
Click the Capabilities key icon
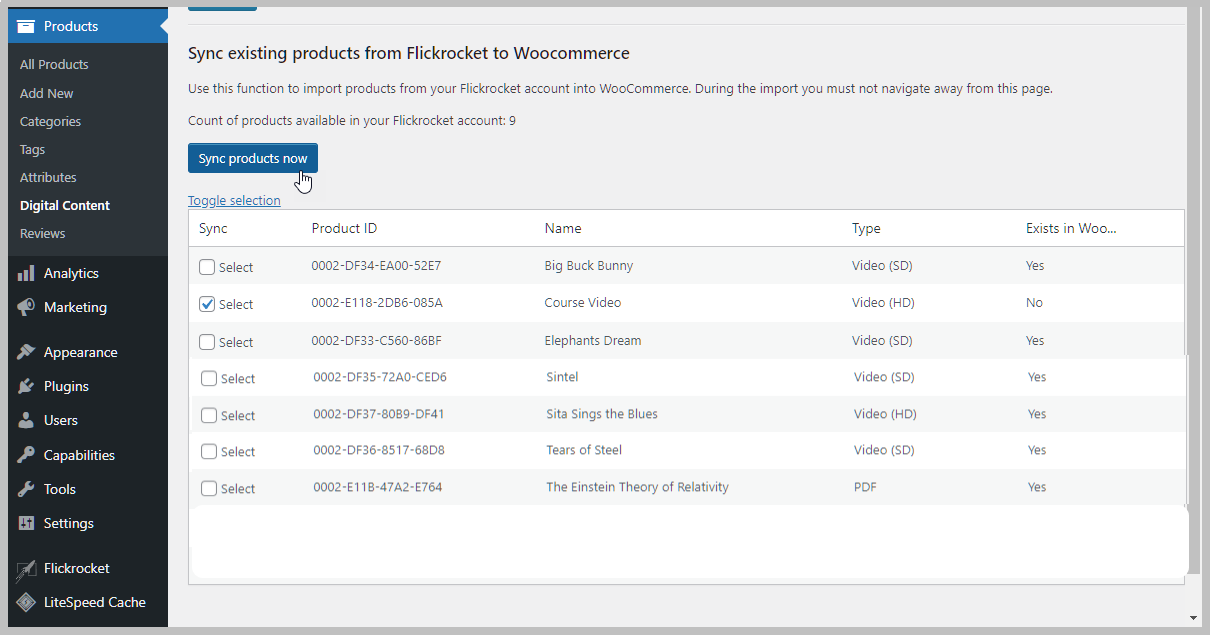26,455
